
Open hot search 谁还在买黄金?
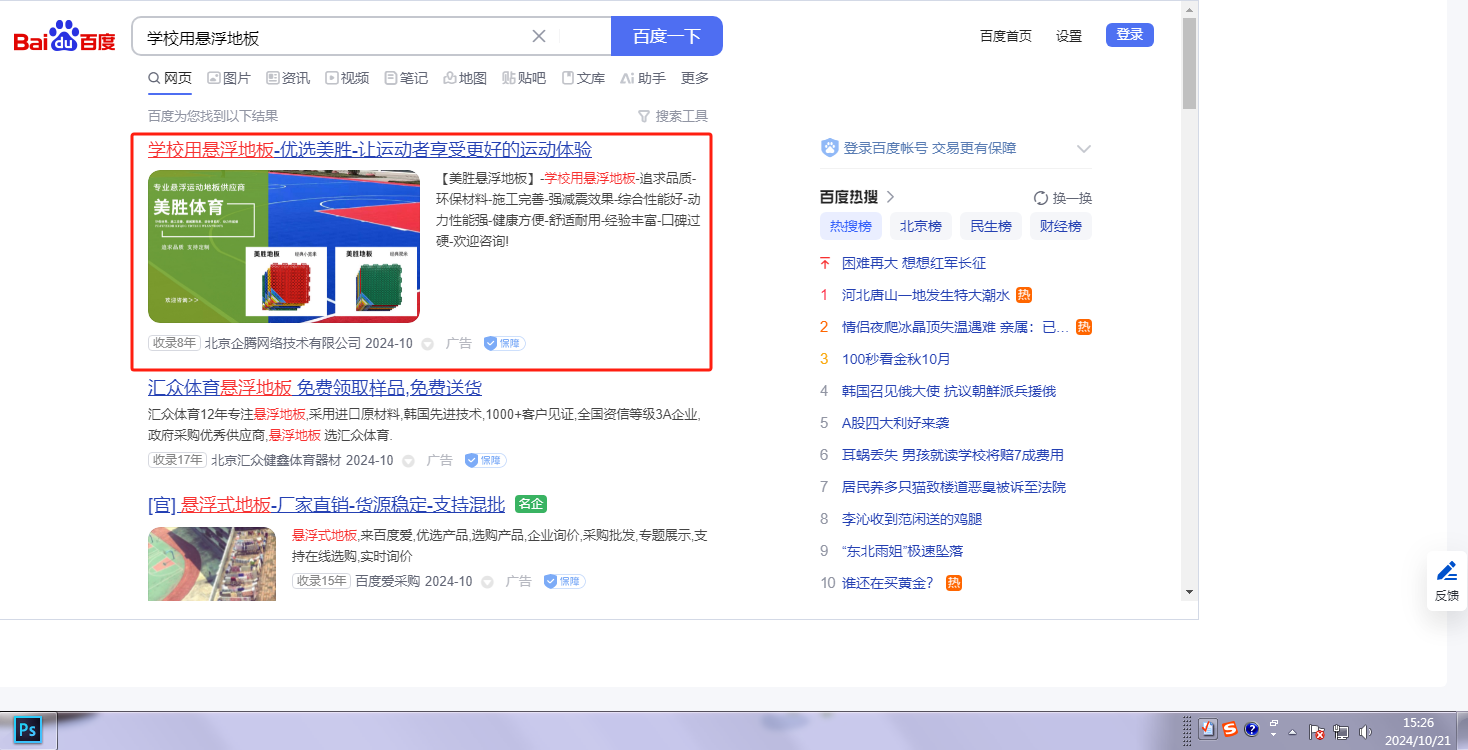click(x=888, y=583)
